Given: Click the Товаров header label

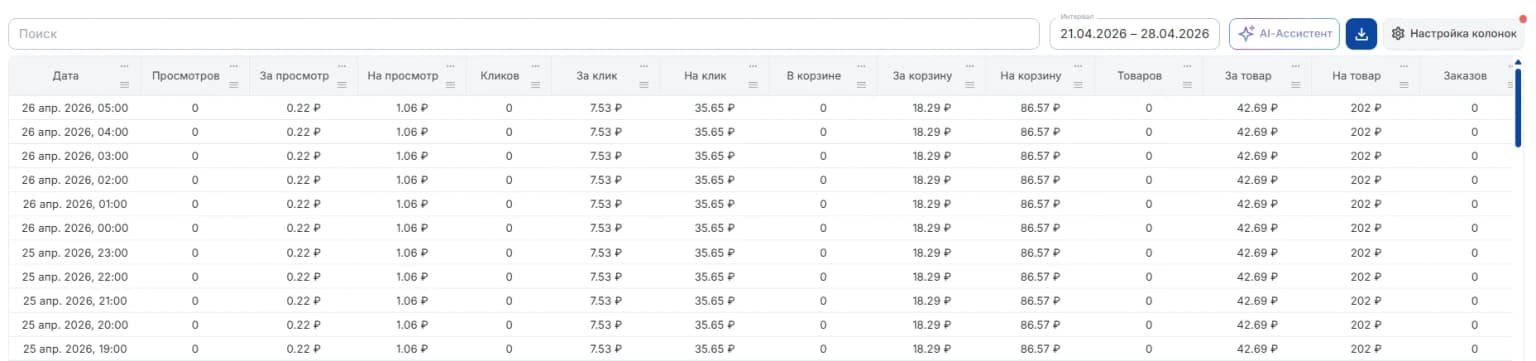Looking at the screenshot, I should [x=1140, y=75].
